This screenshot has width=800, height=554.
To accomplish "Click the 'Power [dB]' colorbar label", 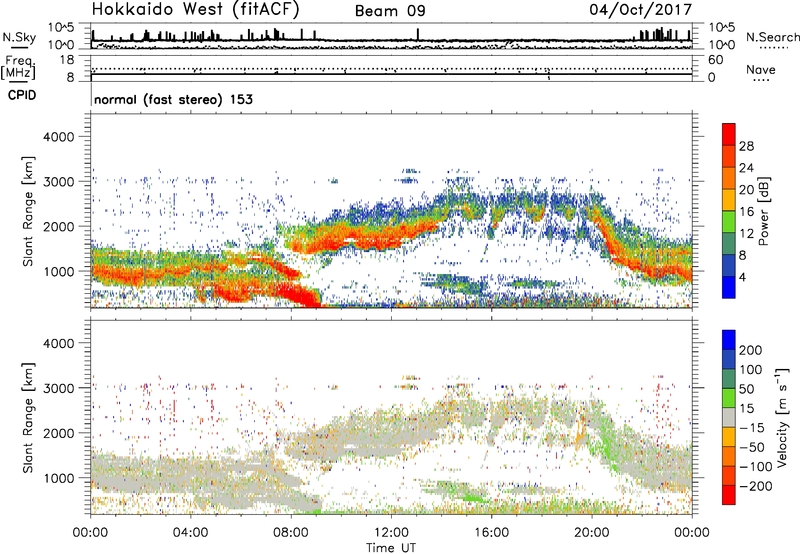I will (764, 211).
